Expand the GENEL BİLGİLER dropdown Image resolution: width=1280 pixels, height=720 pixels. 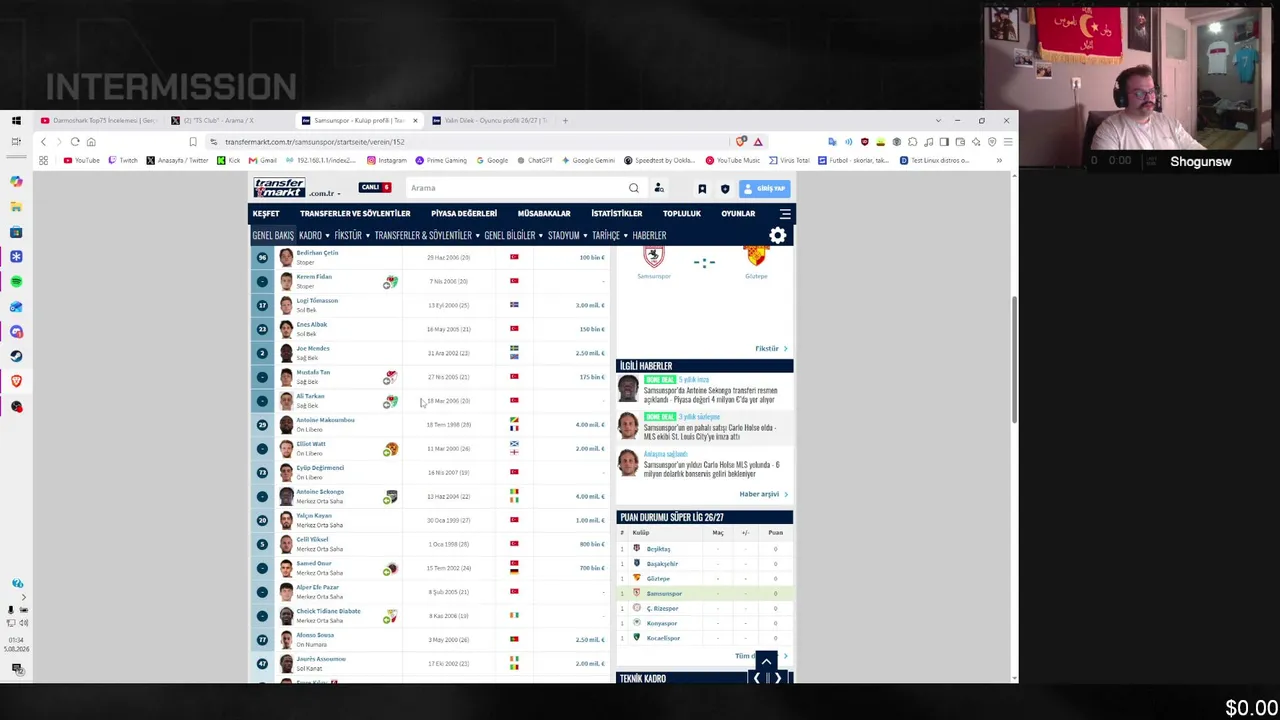514,236
